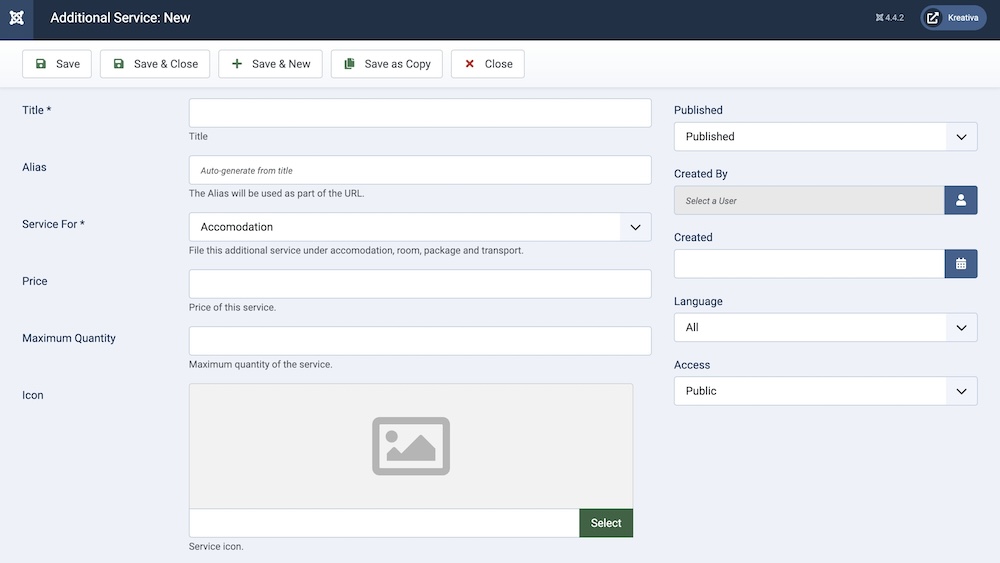Select the Maximum Quantity field
The width and height of the screenshot is (1000, 563).
[x=420, y=341]
